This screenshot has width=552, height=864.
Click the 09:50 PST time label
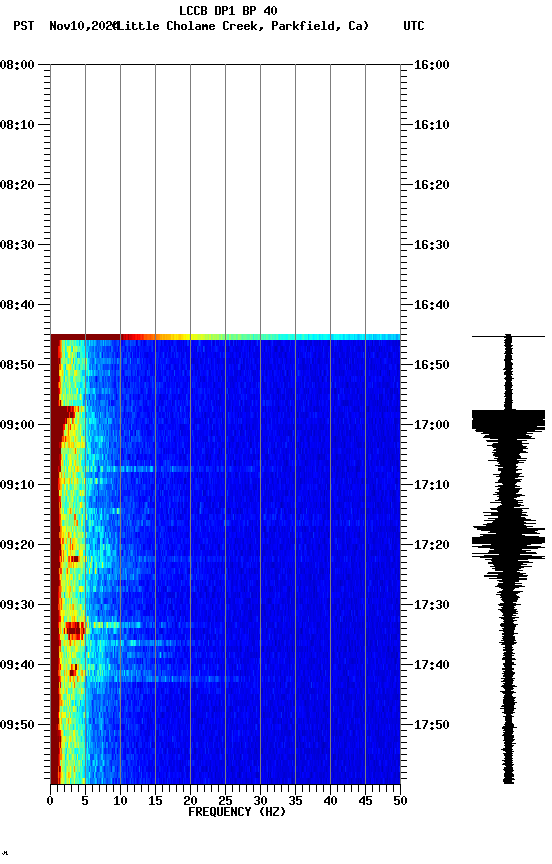click(17, 725)
